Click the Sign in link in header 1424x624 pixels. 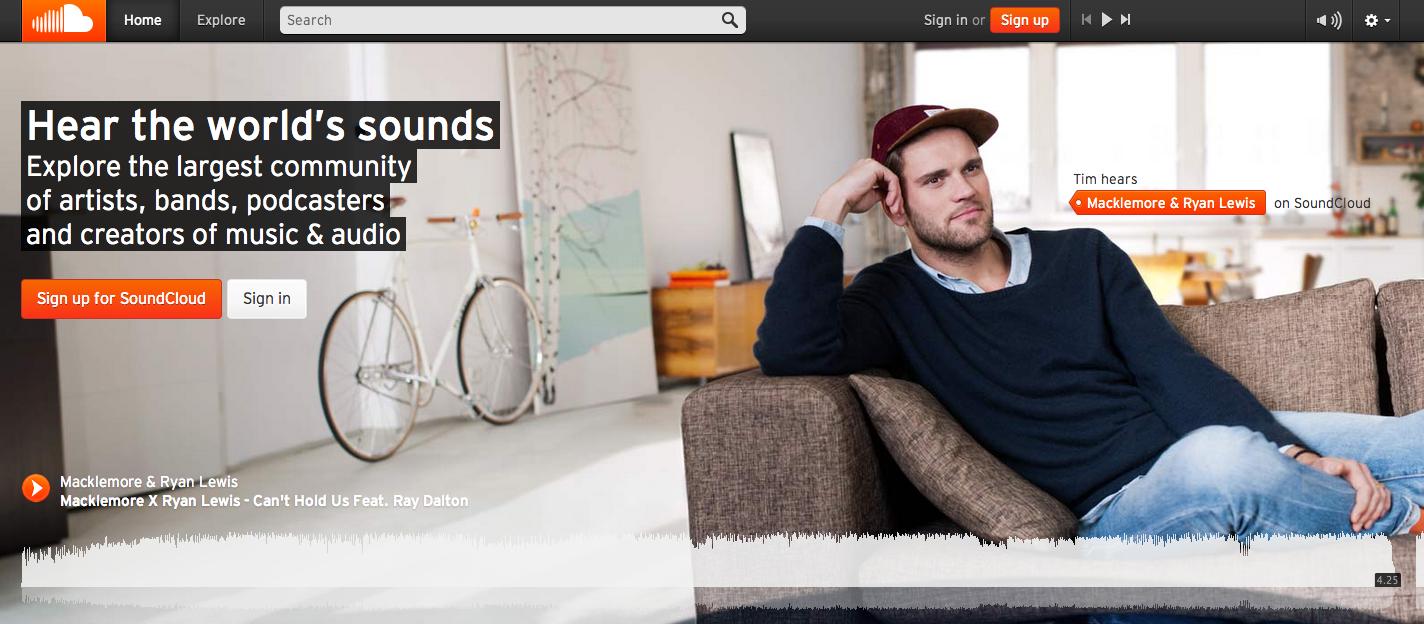pyautogui.click(x=945, y=20)
